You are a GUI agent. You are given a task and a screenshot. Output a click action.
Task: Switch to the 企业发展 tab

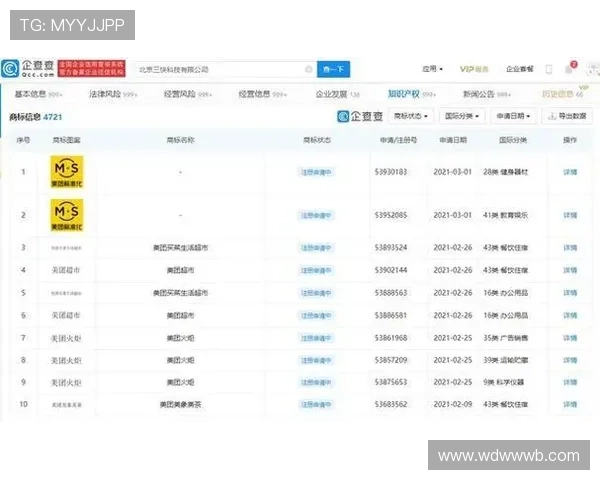coord(338,94)
